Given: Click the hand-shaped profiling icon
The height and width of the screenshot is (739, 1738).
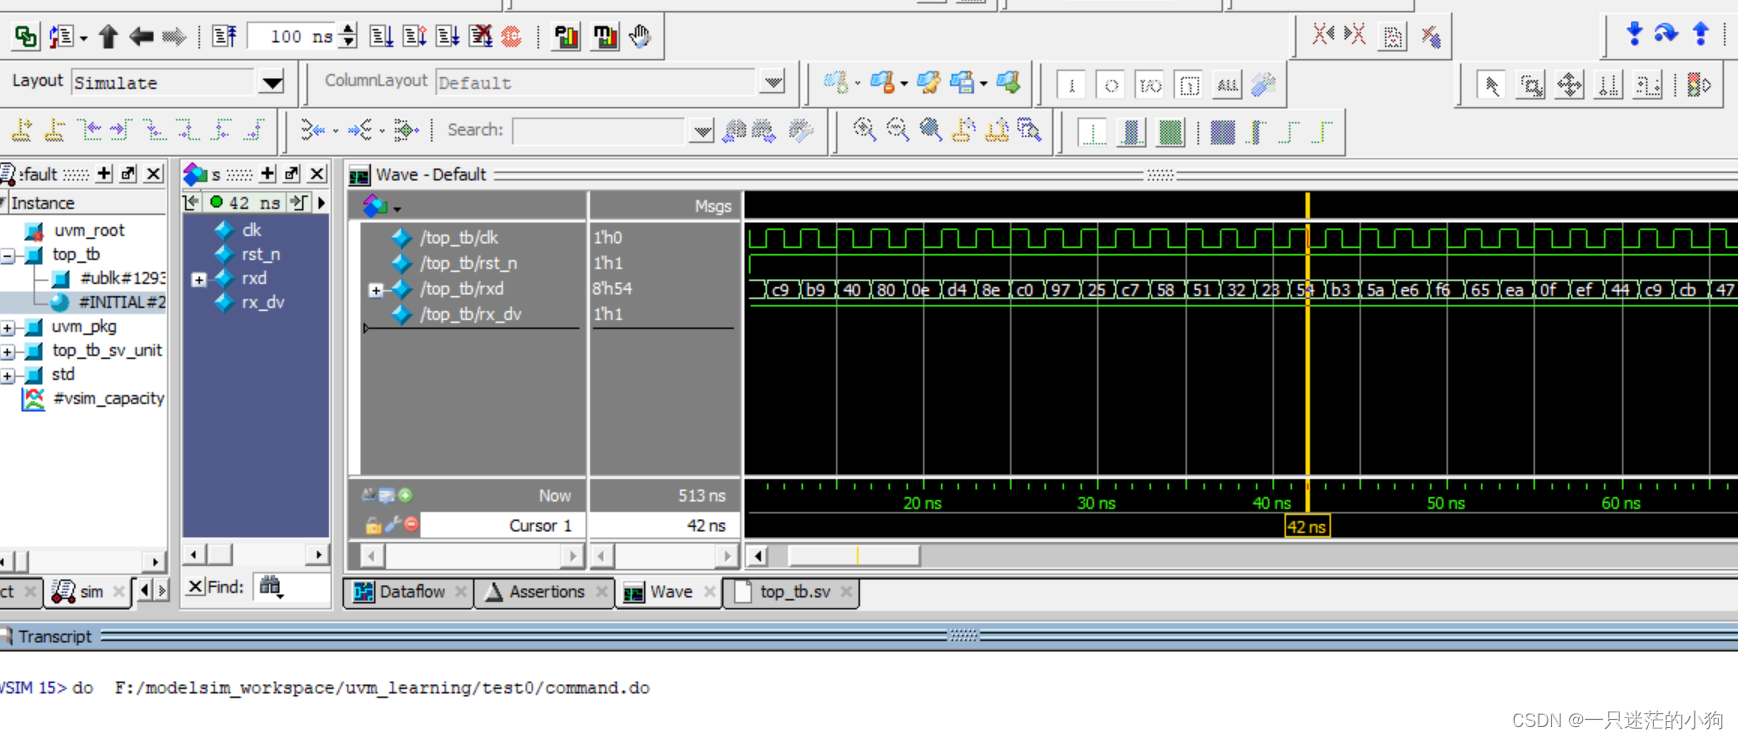Looking at the screenshot, I should click(x=641, y=37).
